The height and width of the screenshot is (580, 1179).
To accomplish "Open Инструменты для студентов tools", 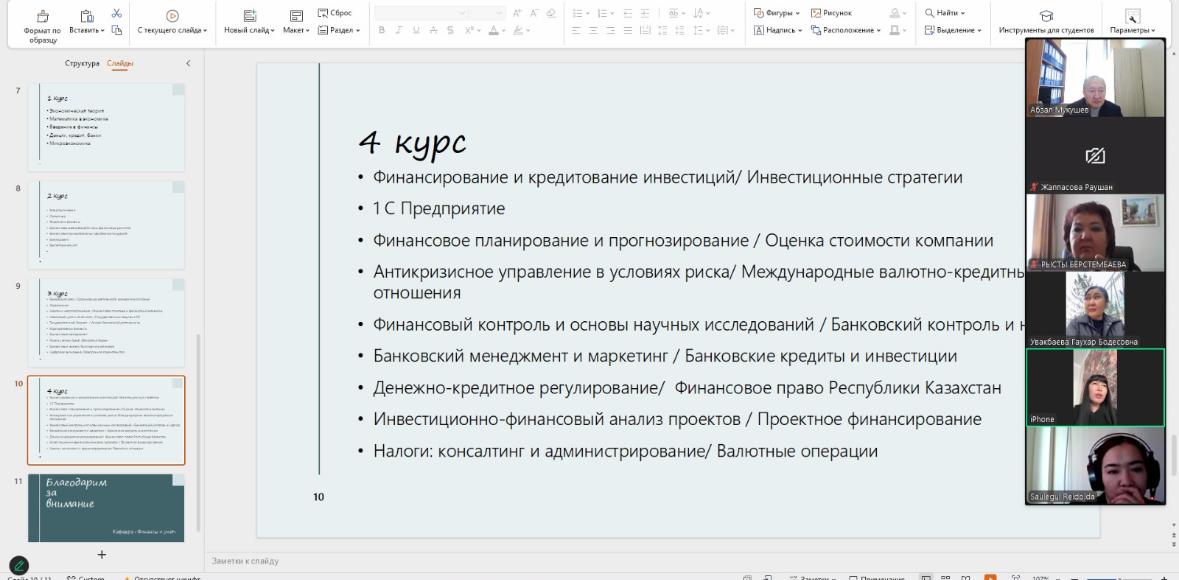I will 1039,21.
